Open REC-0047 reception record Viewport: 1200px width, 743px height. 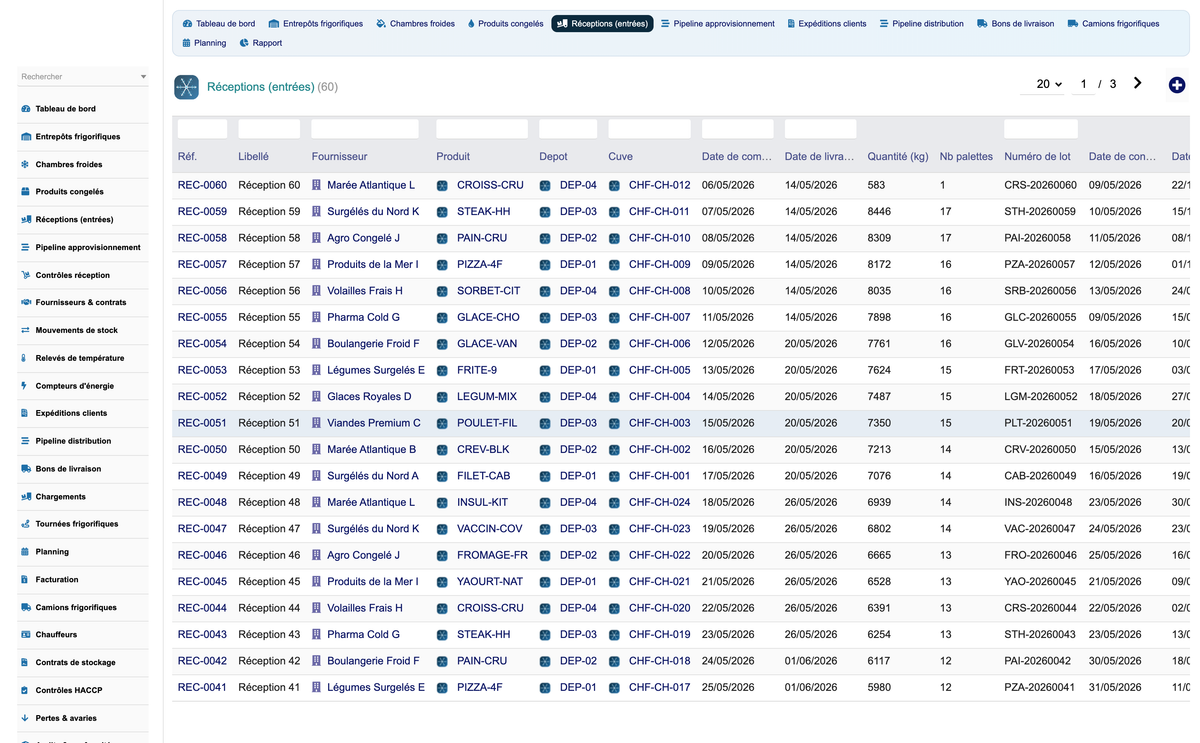(x=202, y=529)
